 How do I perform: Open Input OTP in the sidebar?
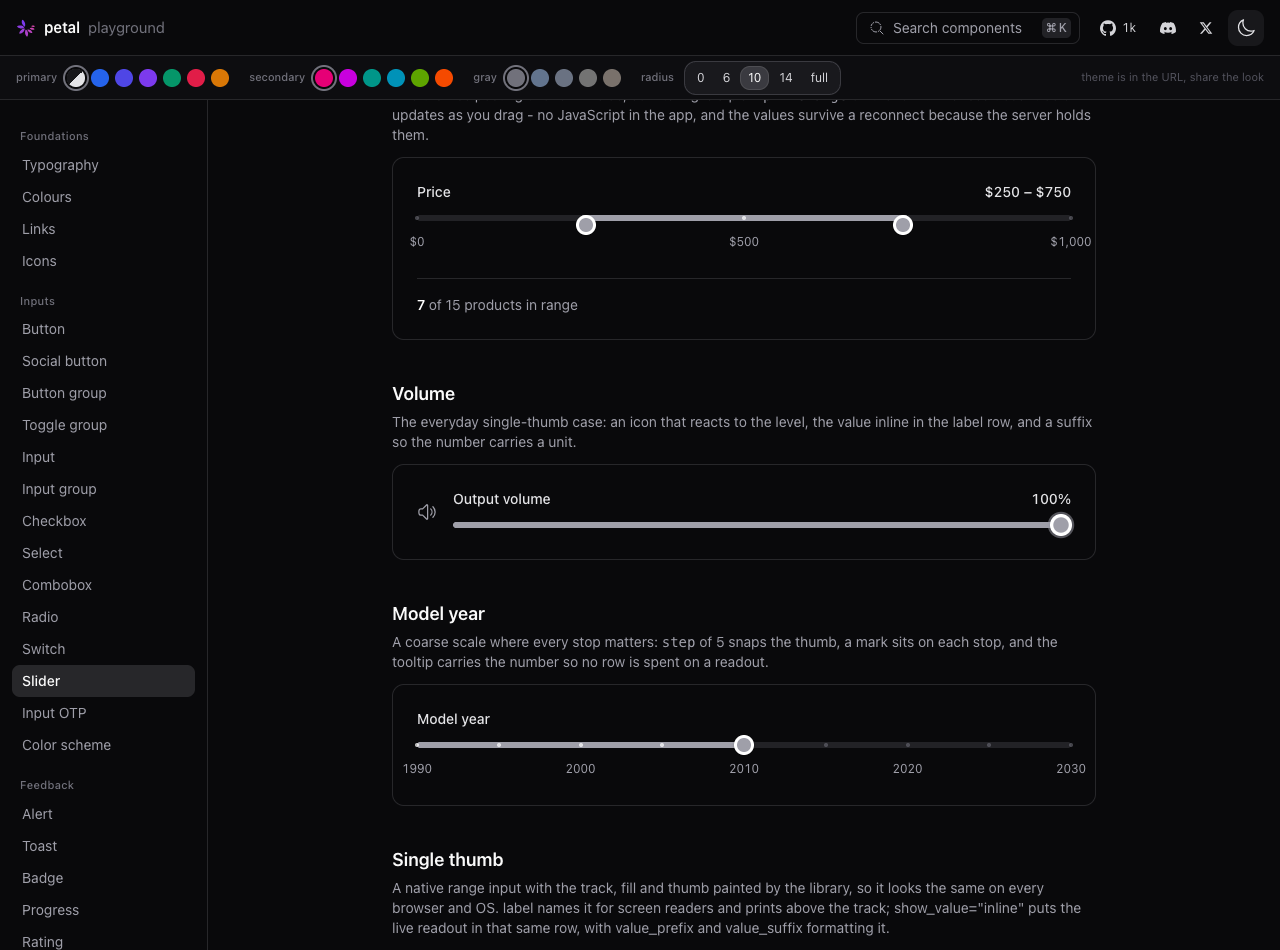[x=103, y=713]
